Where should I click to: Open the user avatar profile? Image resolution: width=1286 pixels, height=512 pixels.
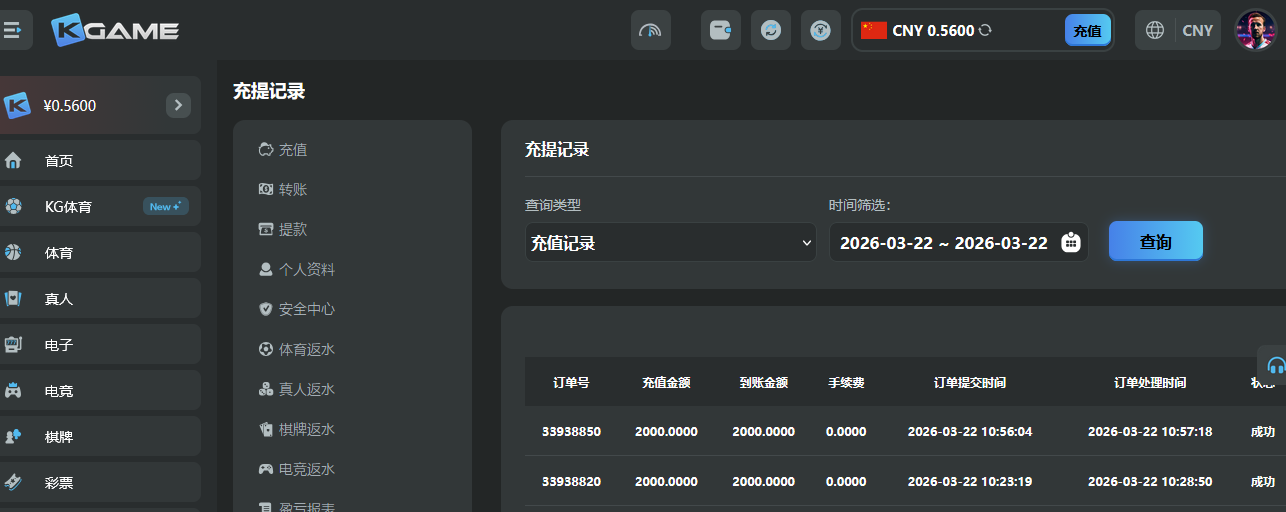tap(1255, 30)
